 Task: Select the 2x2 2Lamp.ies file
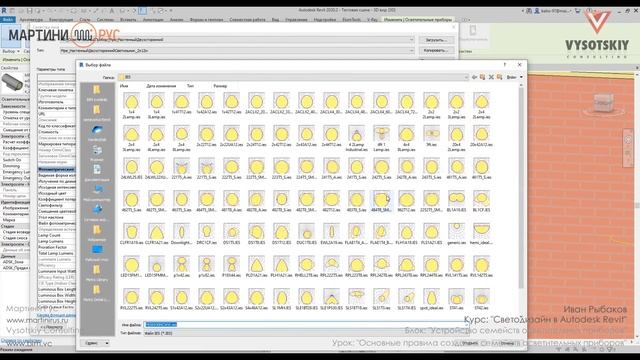pos(431,105)
